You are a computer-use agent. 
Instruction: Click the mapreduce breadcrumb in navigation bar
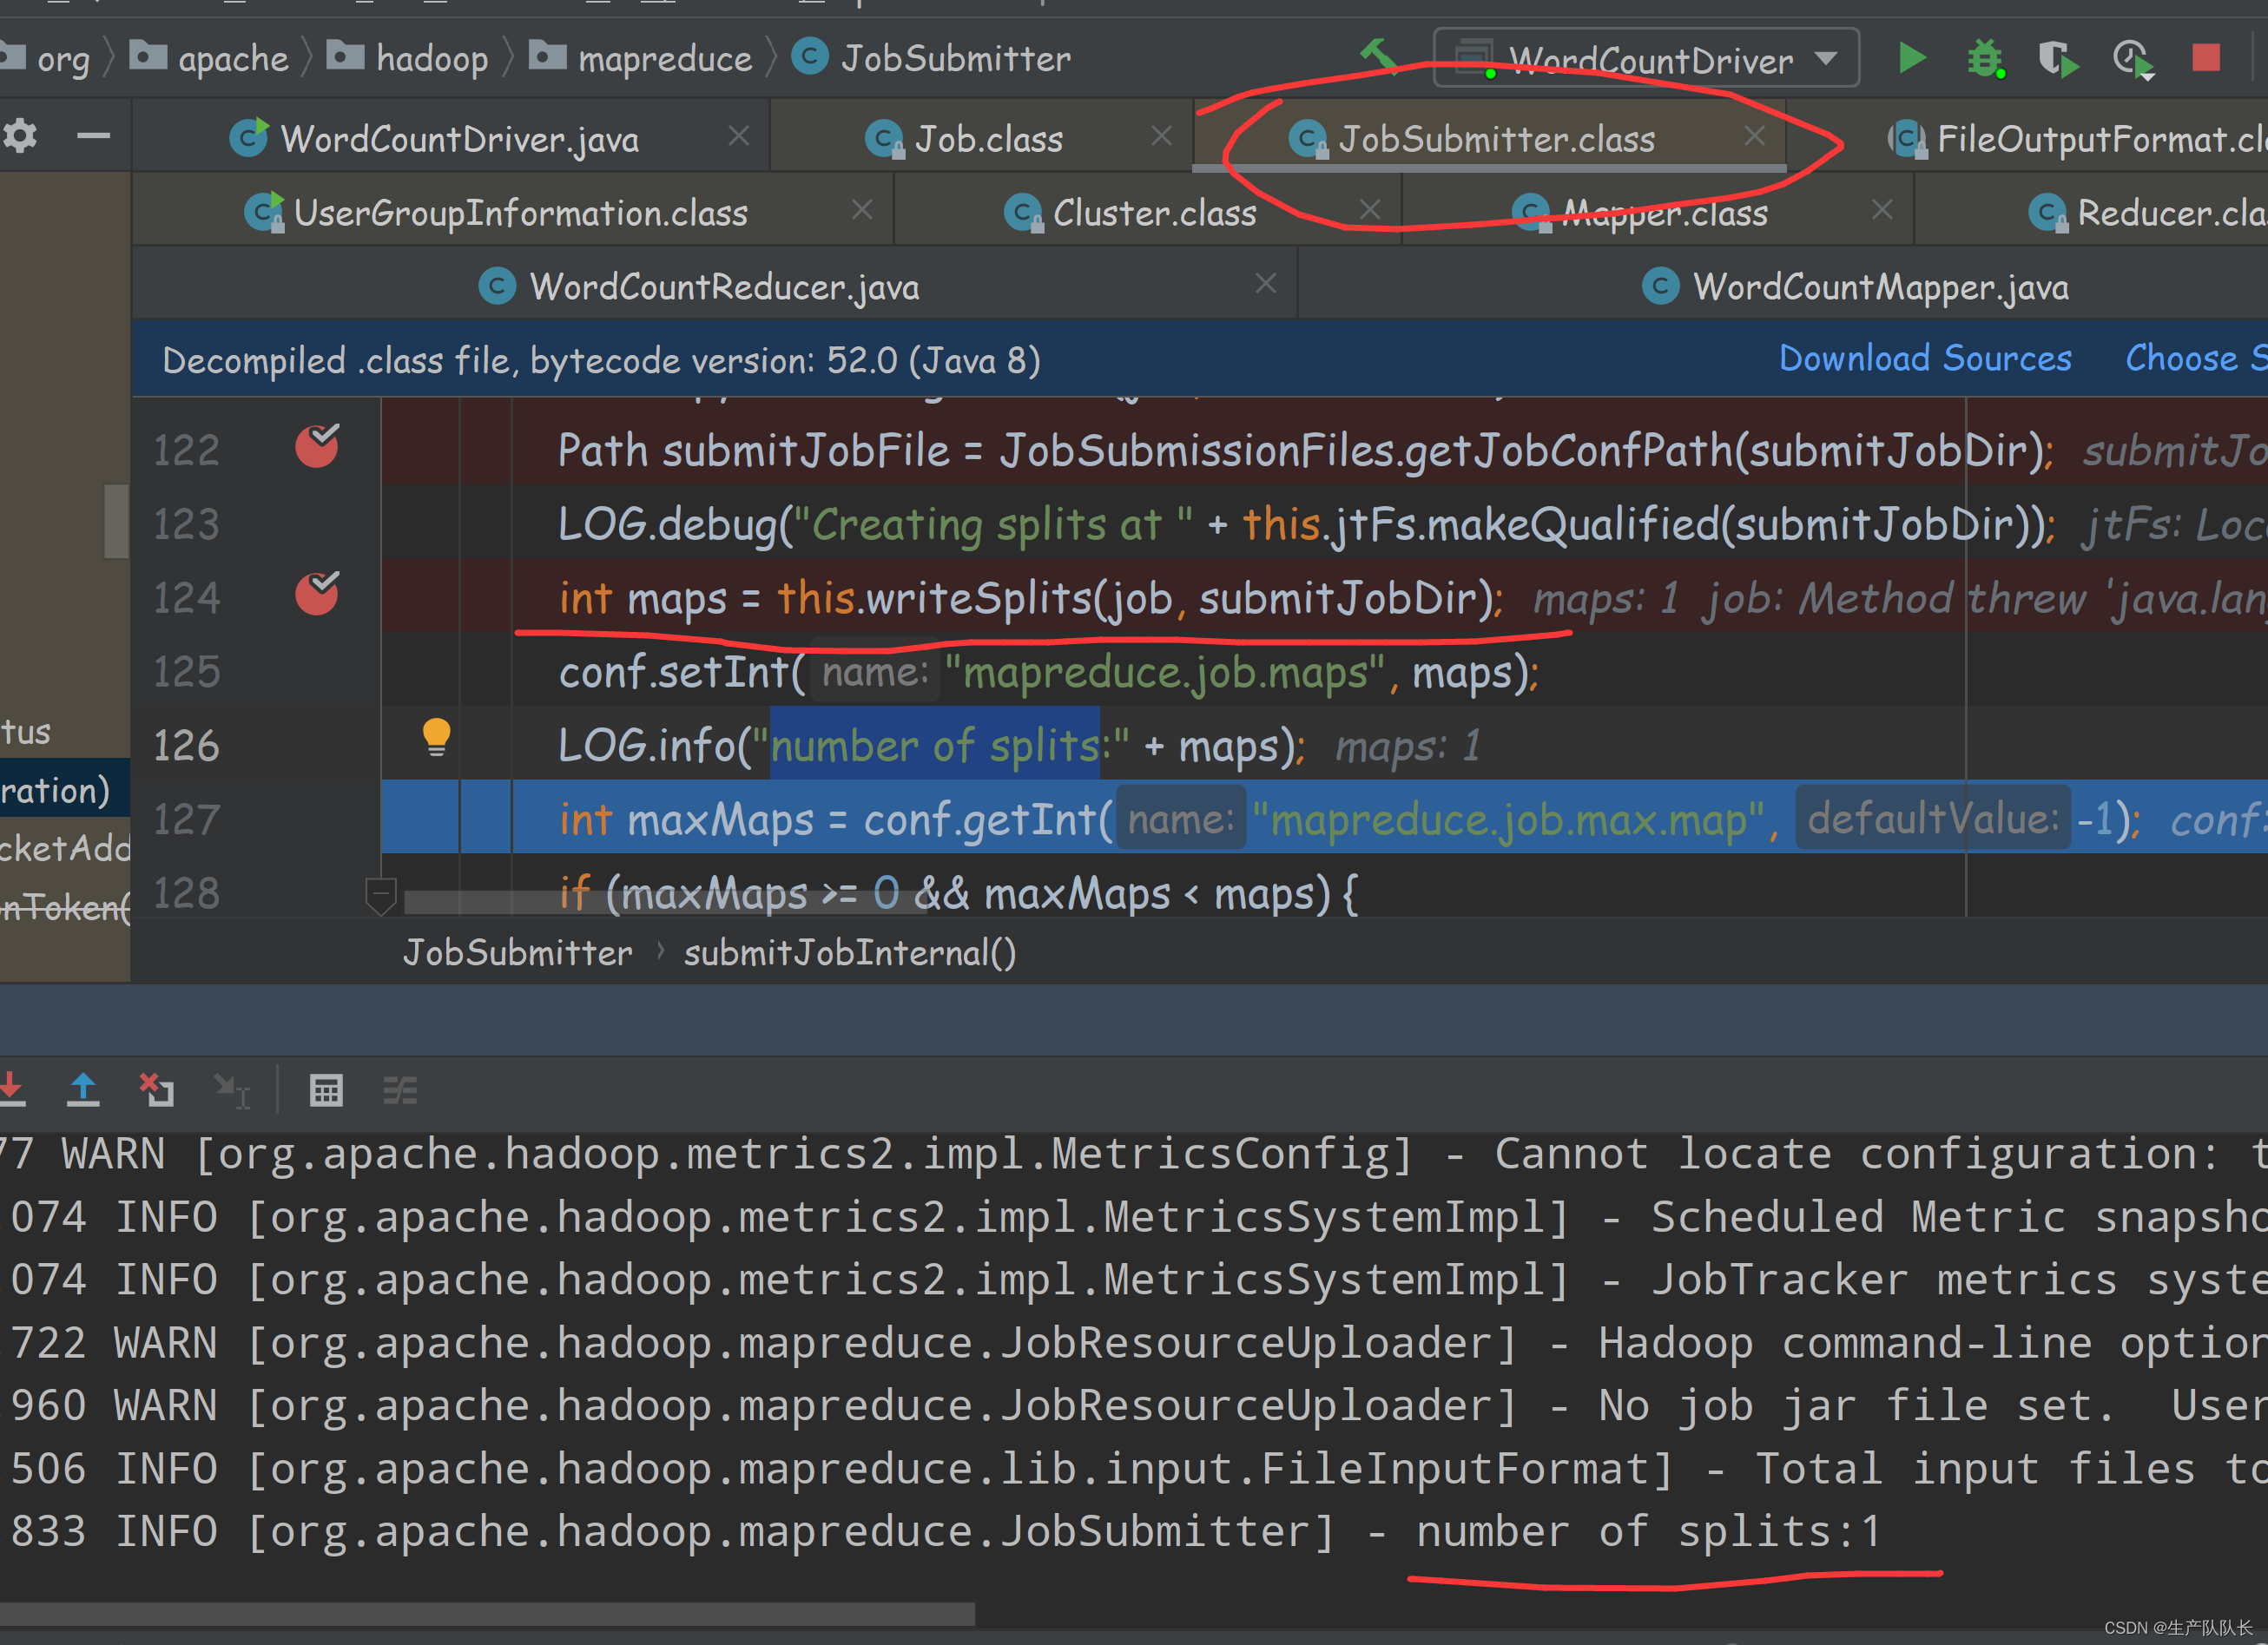click(664, 58)
